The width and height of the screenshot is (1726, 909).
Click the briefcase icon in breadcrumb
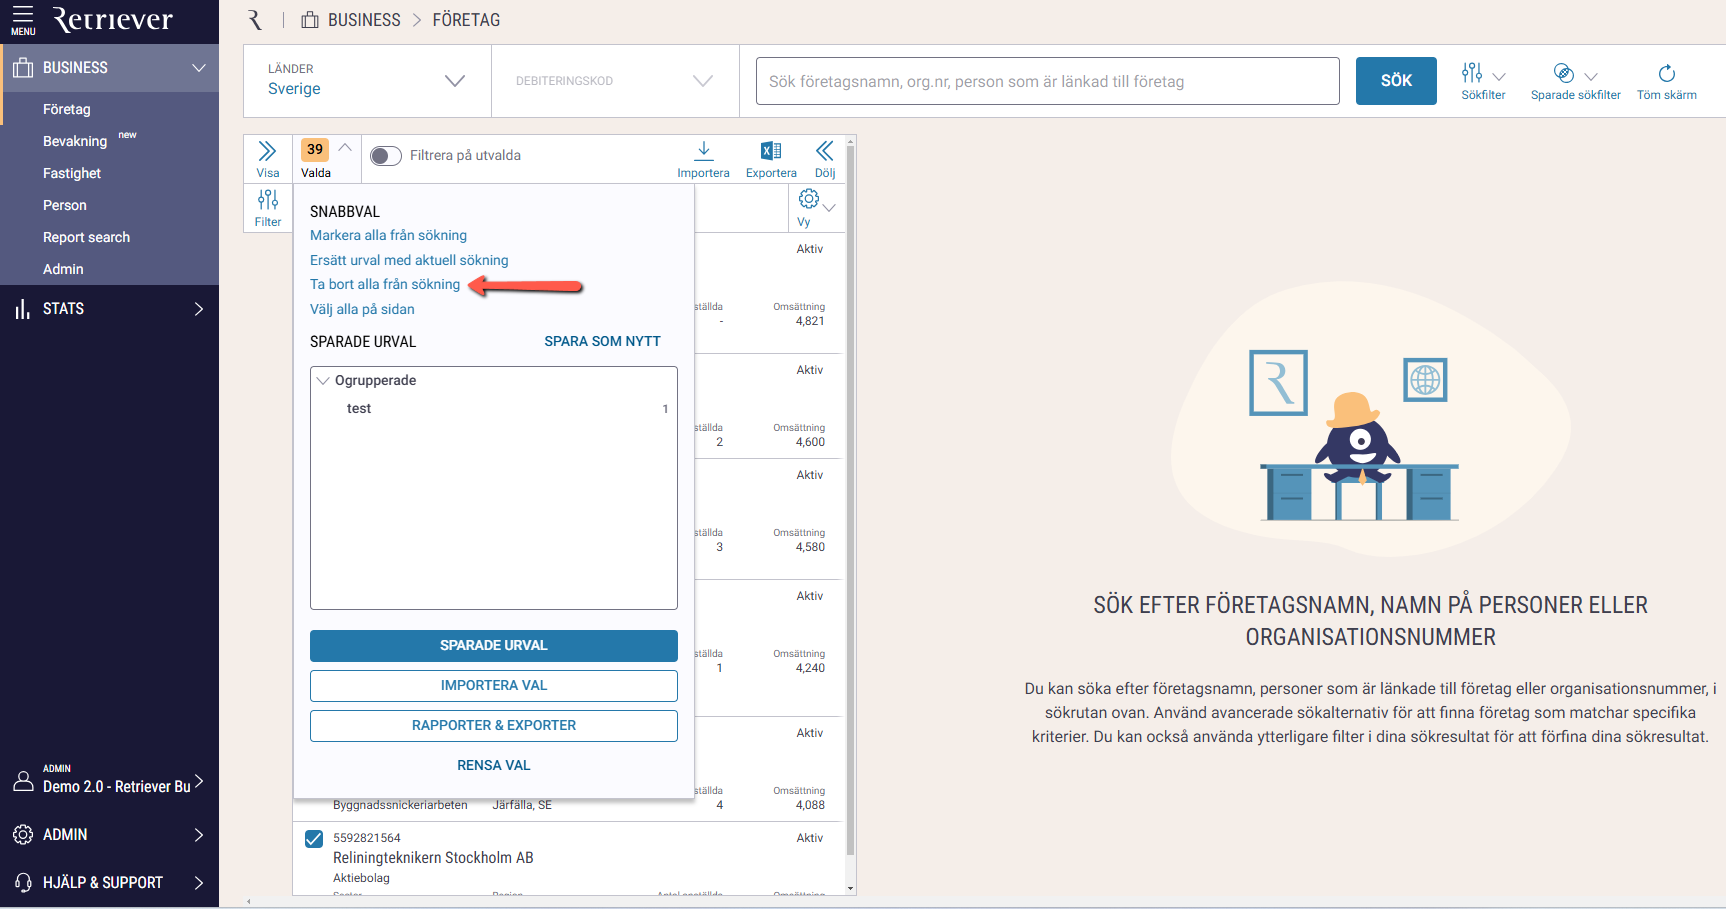(310, 20)
